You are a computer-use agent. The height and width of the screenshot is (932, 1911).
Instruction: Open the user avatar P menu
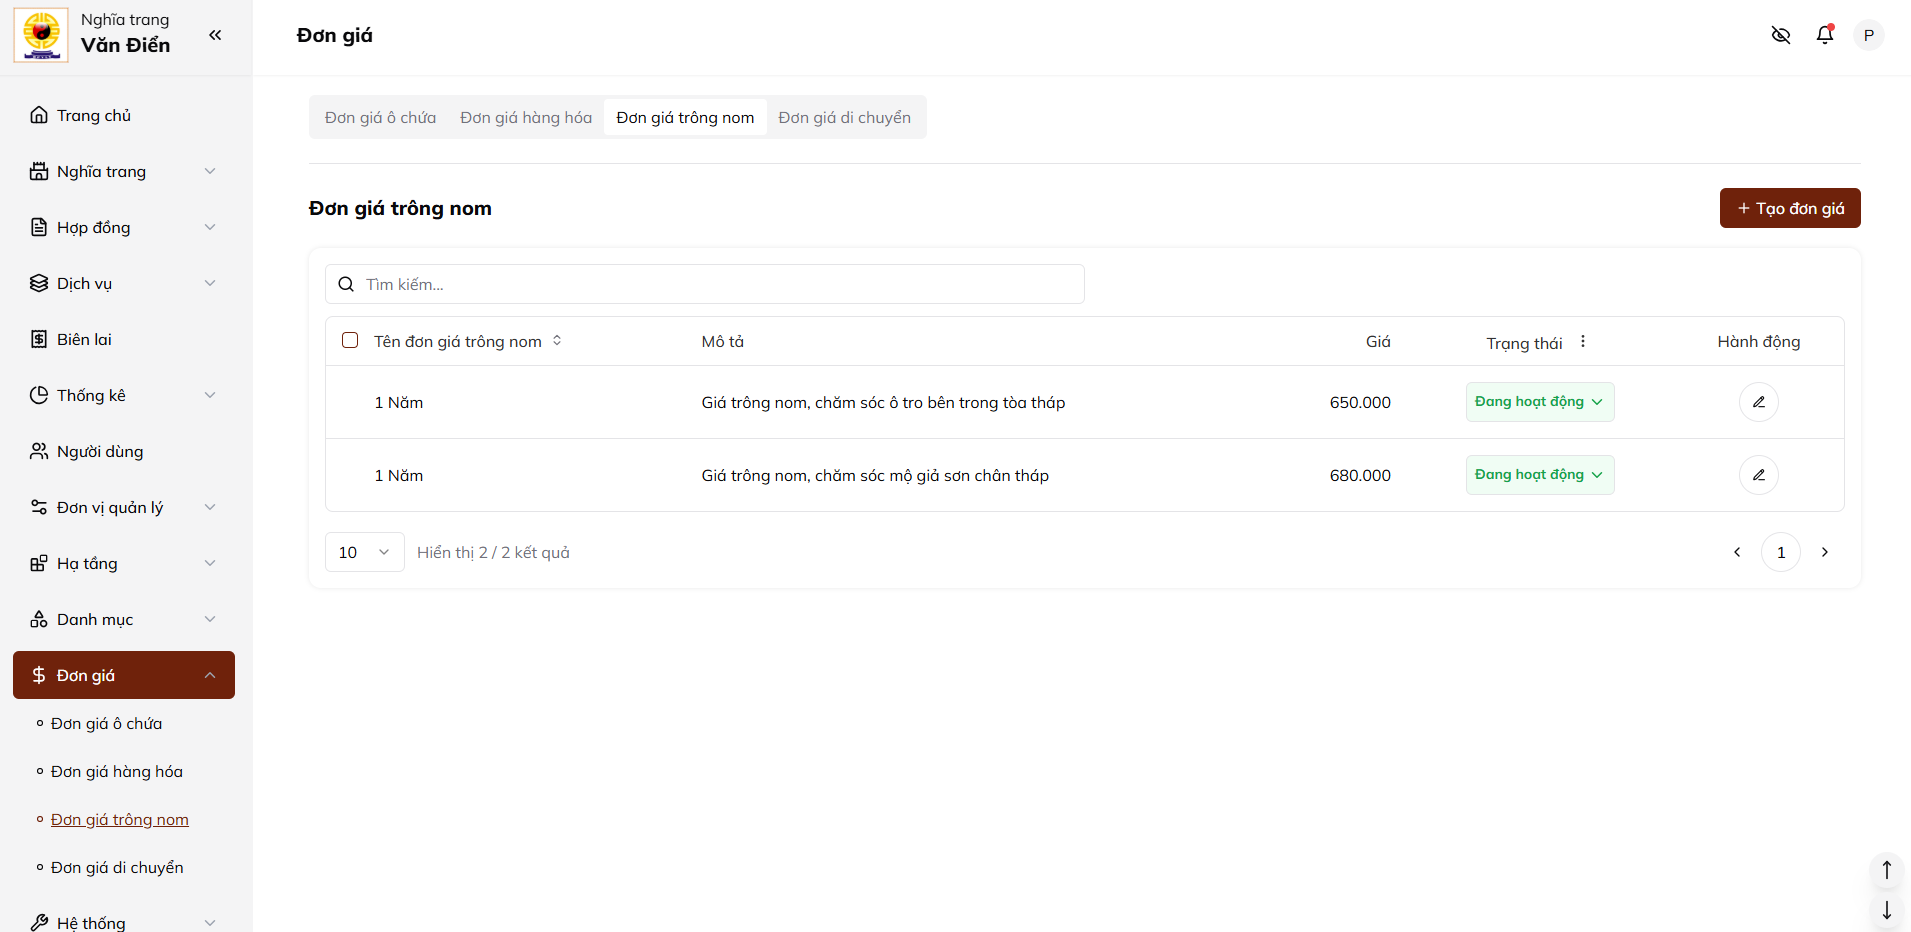tap(1868, 35)
